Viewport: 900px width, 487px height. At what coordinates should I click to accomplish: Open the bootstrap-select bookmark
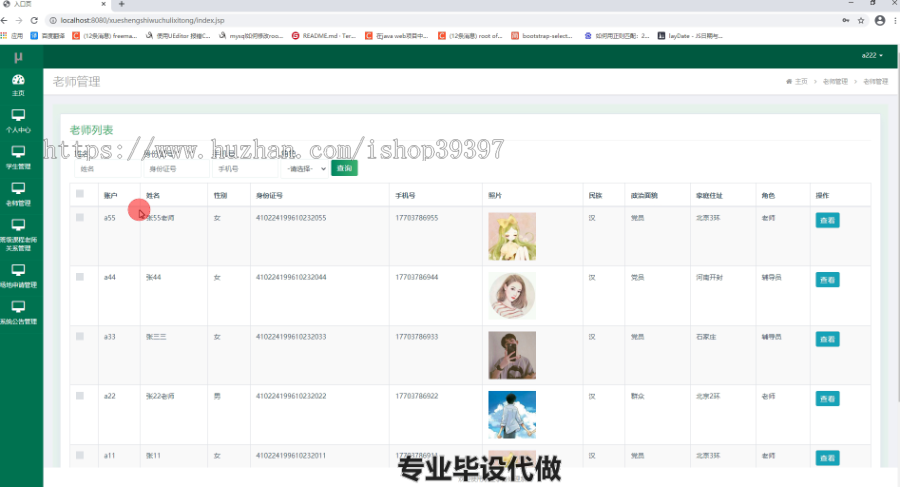[542, 36]
